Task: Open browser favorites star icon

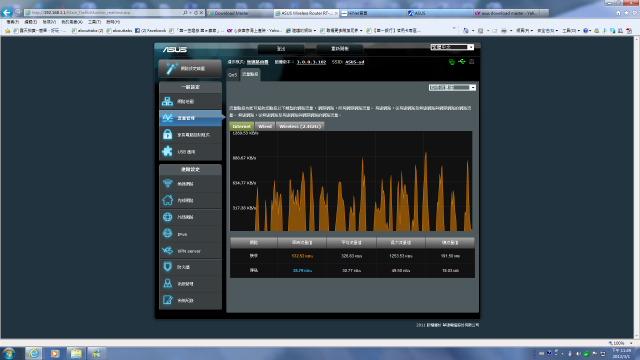Action: (x=627, y=13)
